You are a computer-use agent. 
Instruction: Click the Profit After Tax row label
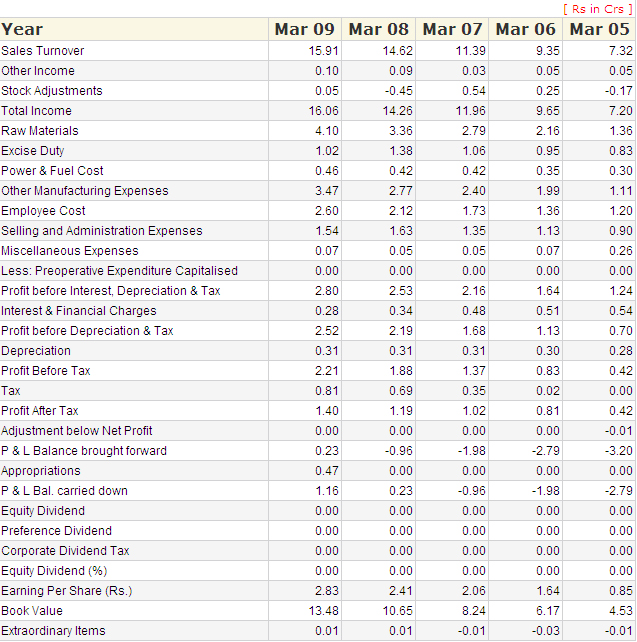40,411
